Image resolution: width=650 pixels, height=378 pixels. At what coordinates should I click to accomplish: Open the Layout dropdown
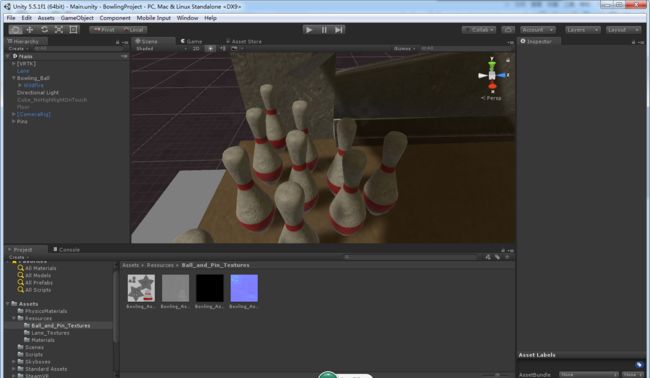[623, 30]
